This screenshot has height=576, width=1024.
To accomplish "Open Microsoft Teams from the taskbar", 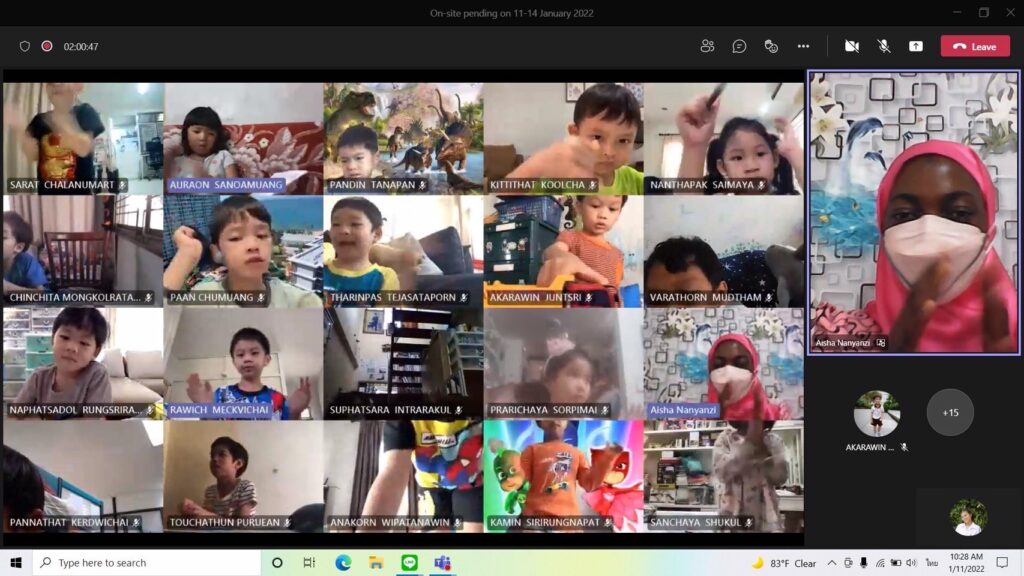I will point(442,563).
